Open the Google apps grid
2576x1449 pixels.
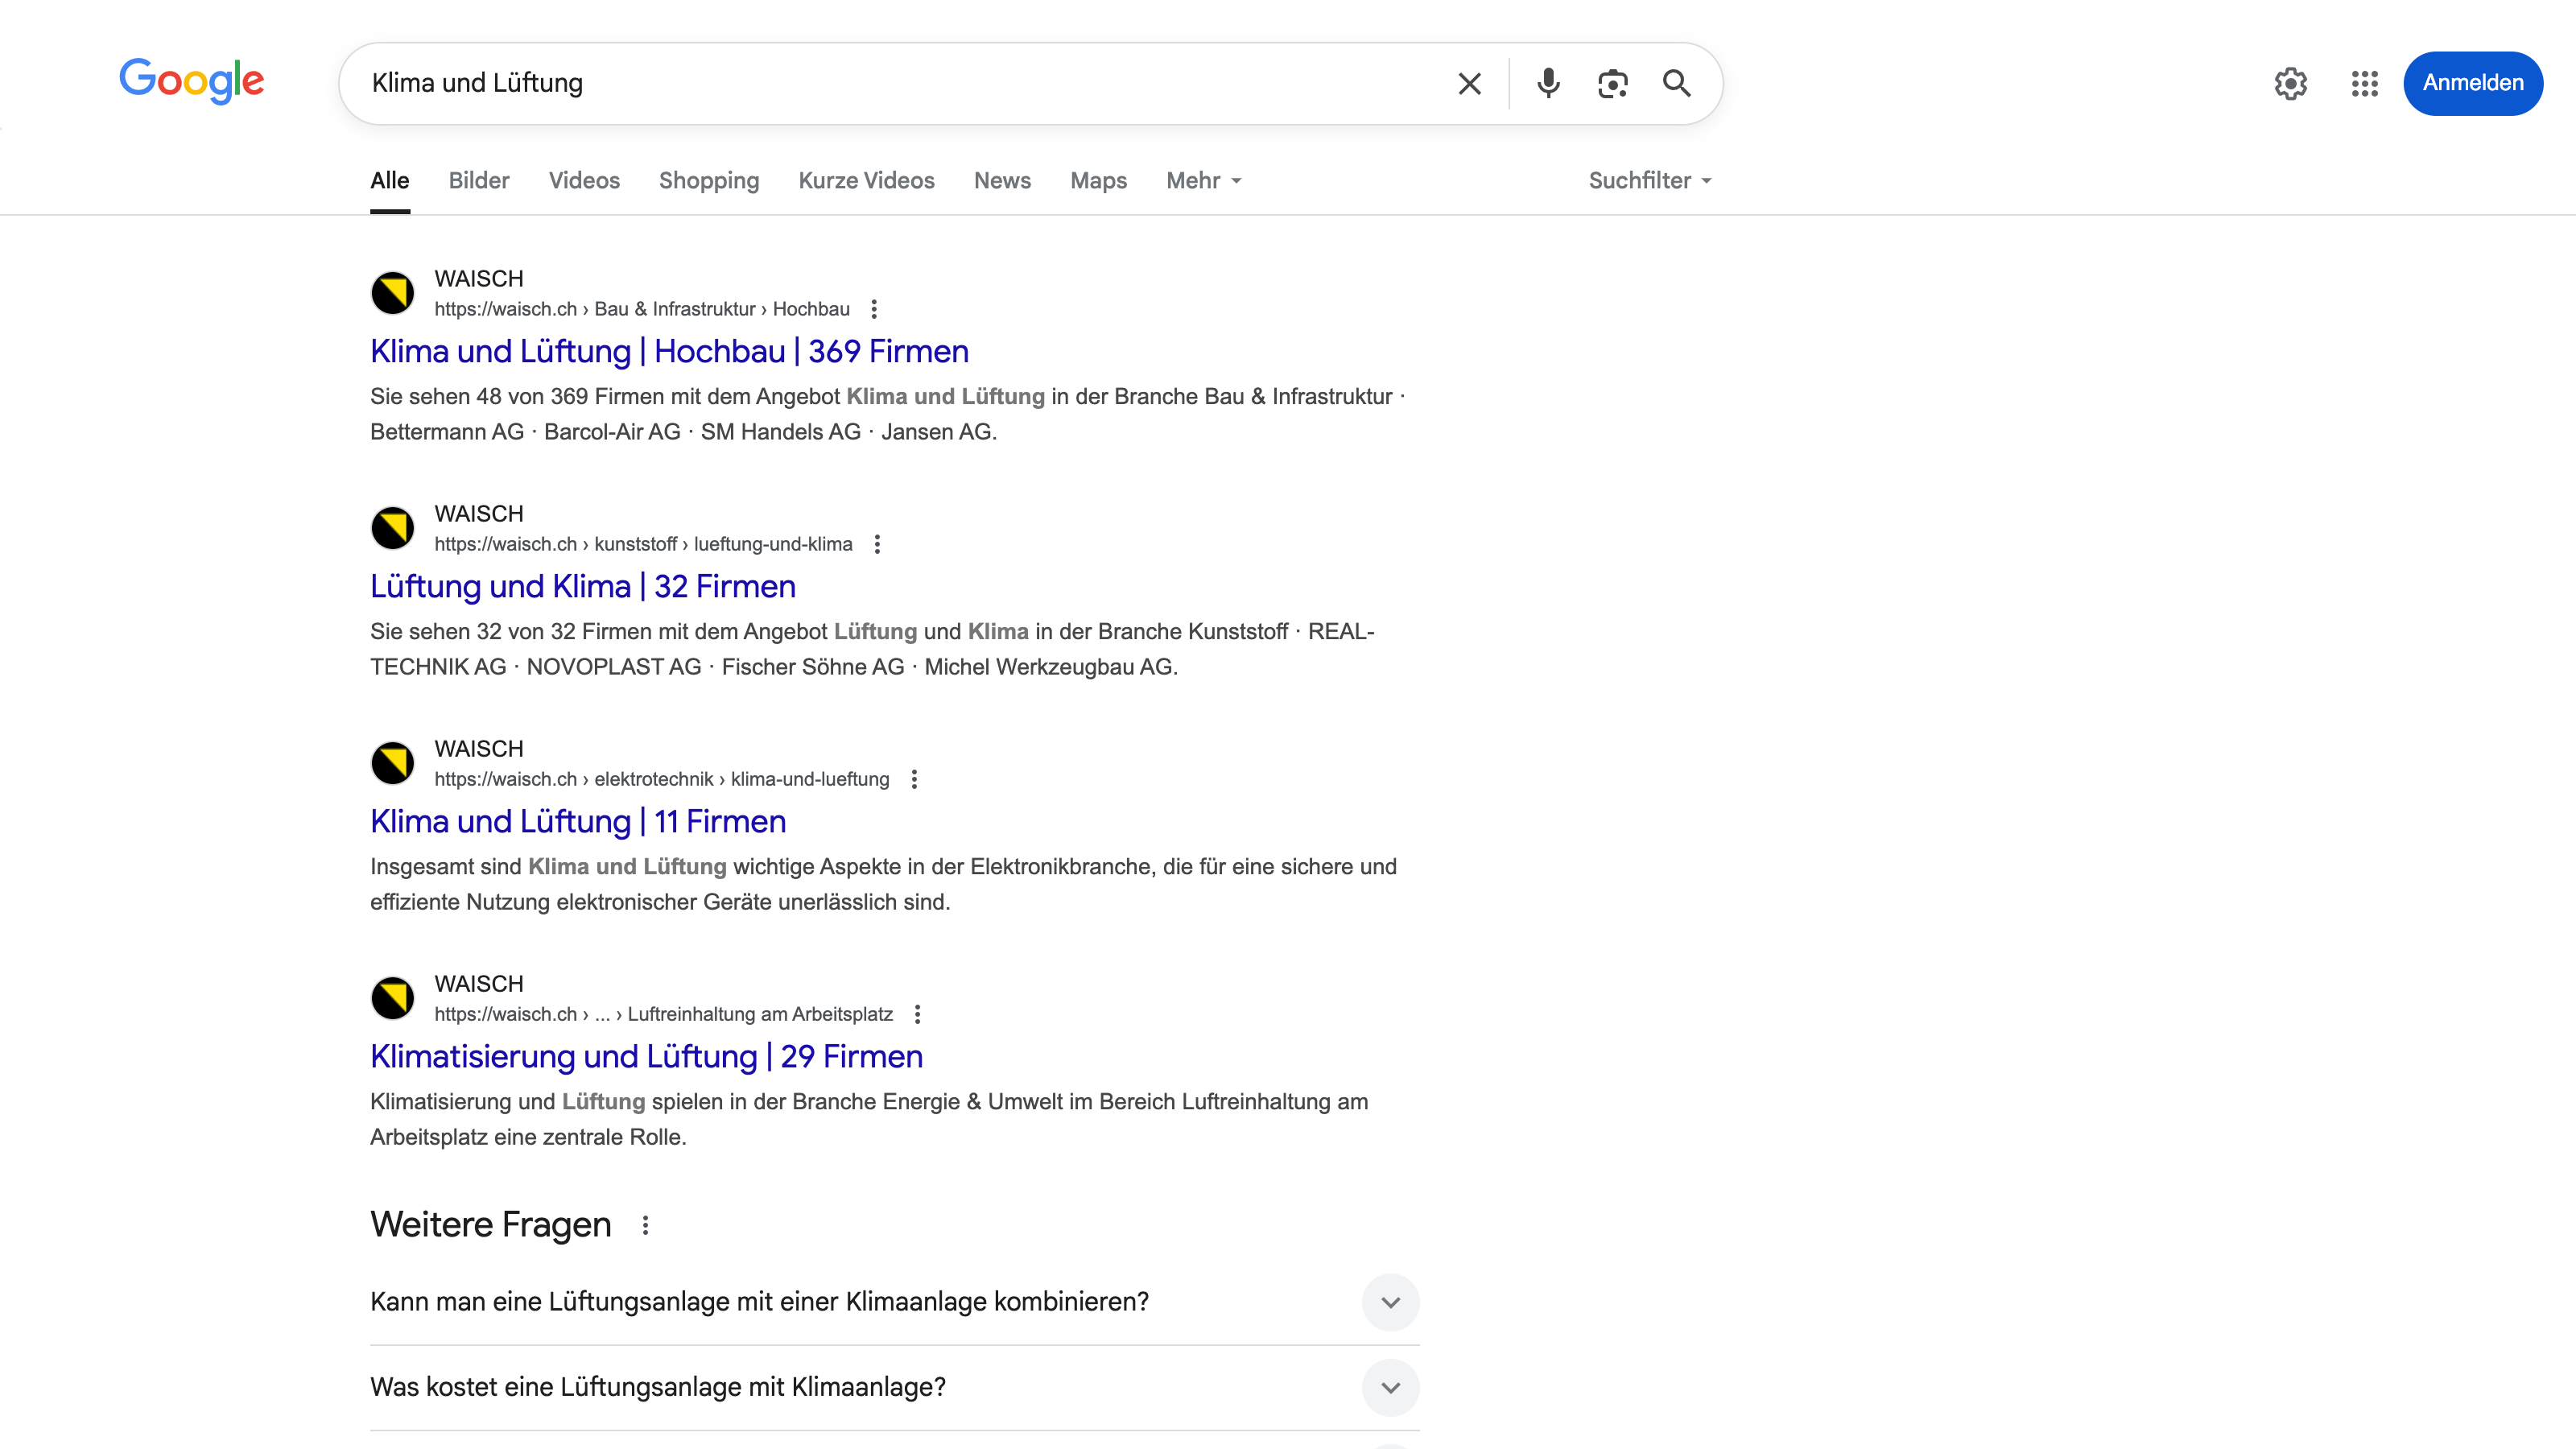click(2364, 83)
